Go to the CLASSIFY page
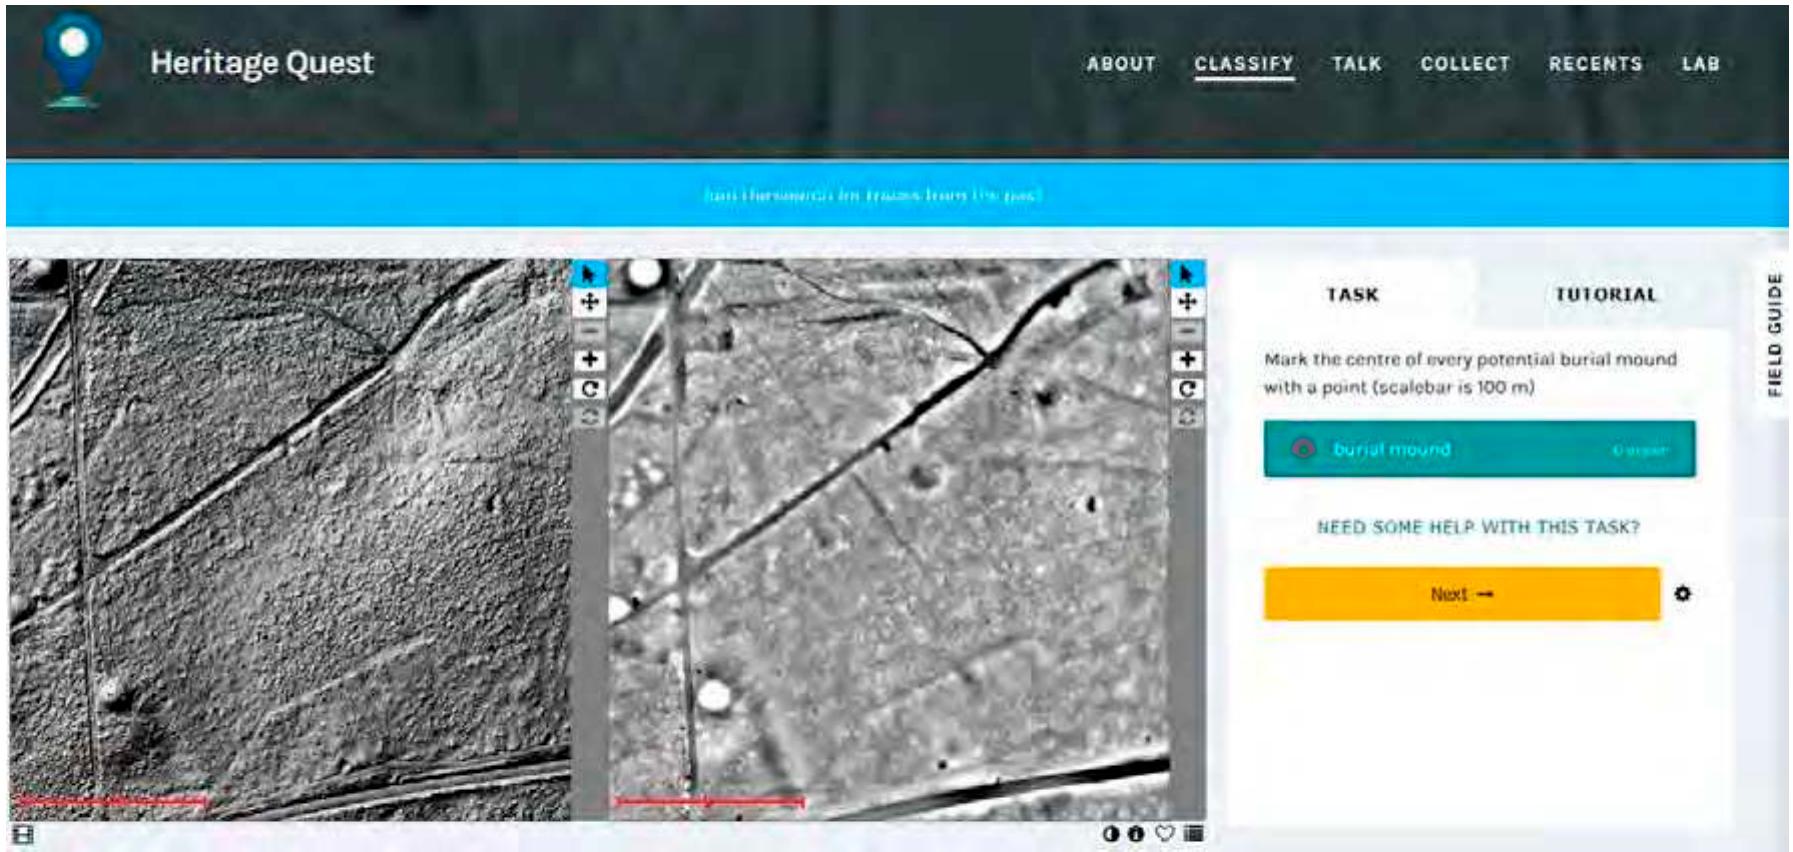The height and width of the screenshot is (852, 1793). [x=1244, y=64]
